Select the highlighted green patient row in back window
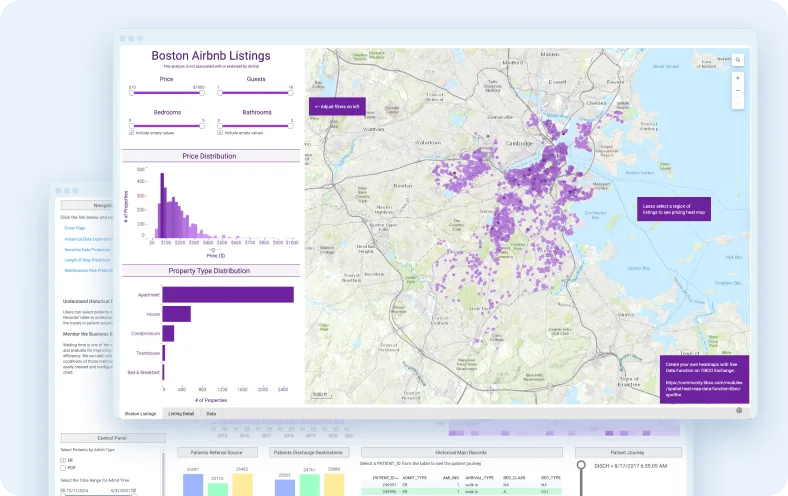This screenshot has height=496, width=788. coord(461,492)
